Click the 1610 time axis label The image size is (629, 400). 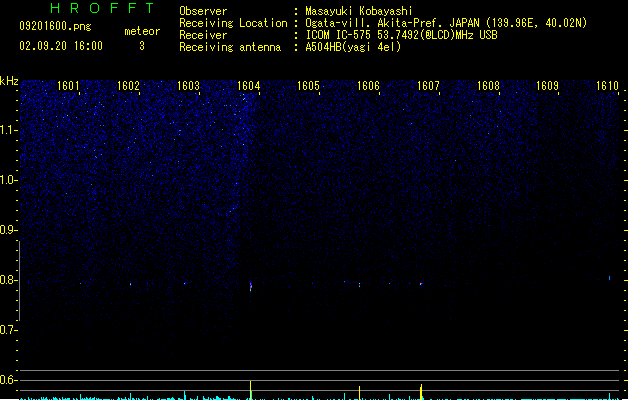tap(607, 85)
